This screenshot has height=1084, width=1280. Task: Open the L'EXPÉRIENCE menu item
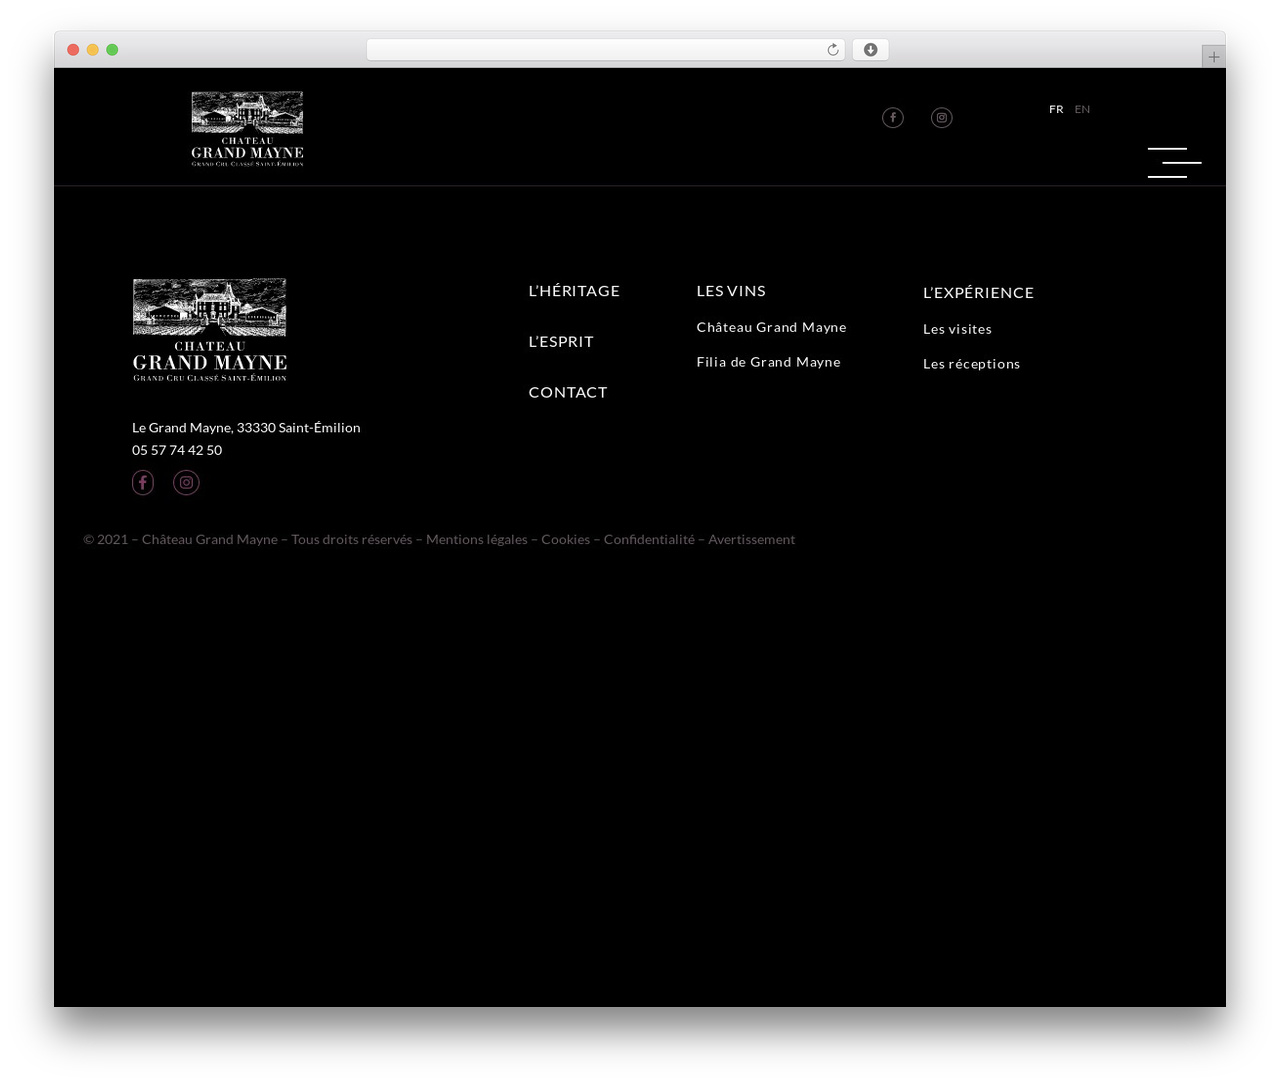pos(978,293)
